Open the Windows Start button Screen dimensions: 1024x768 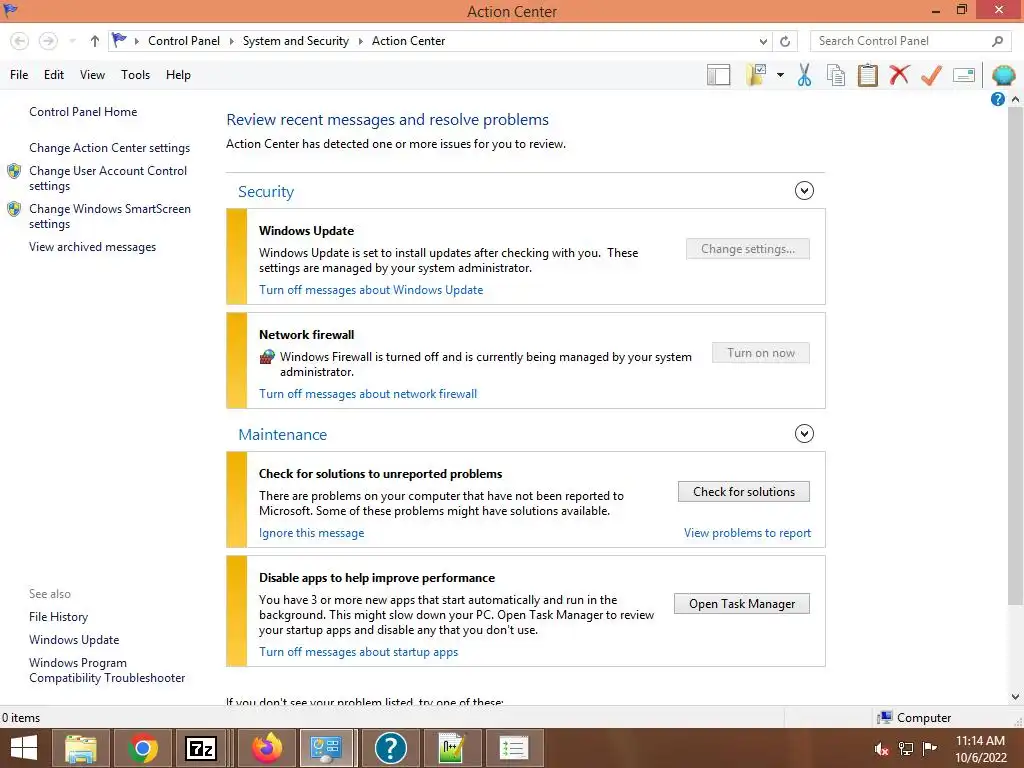(x=24, y=748)
